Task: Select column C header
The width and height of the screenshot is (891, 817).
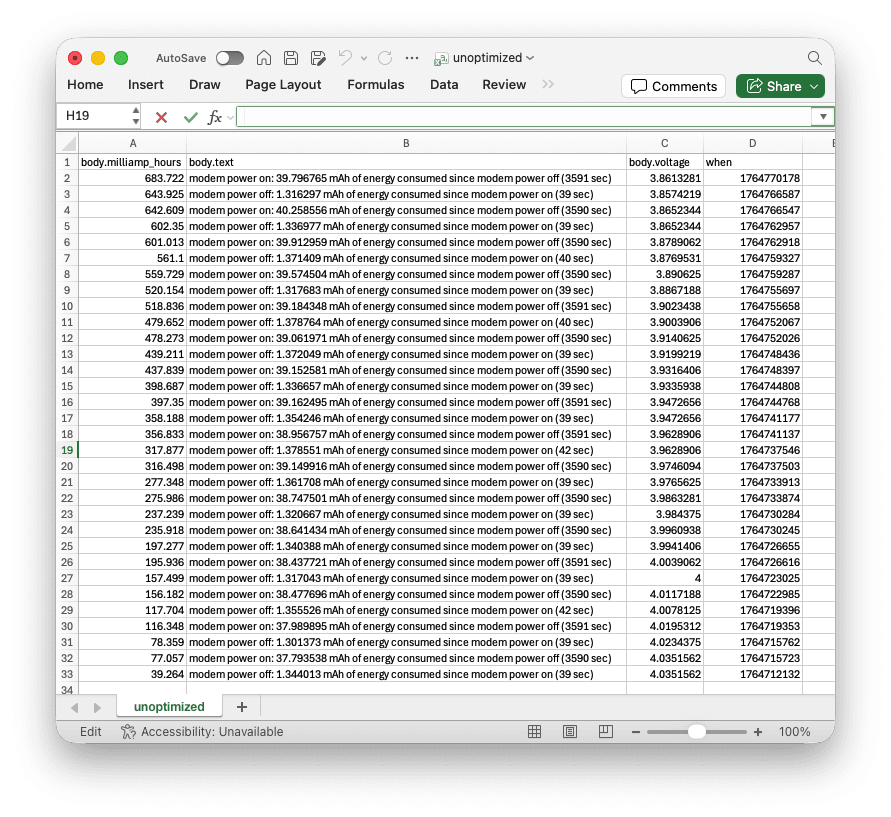Action: pyautogui.click(x=665, y=143)
